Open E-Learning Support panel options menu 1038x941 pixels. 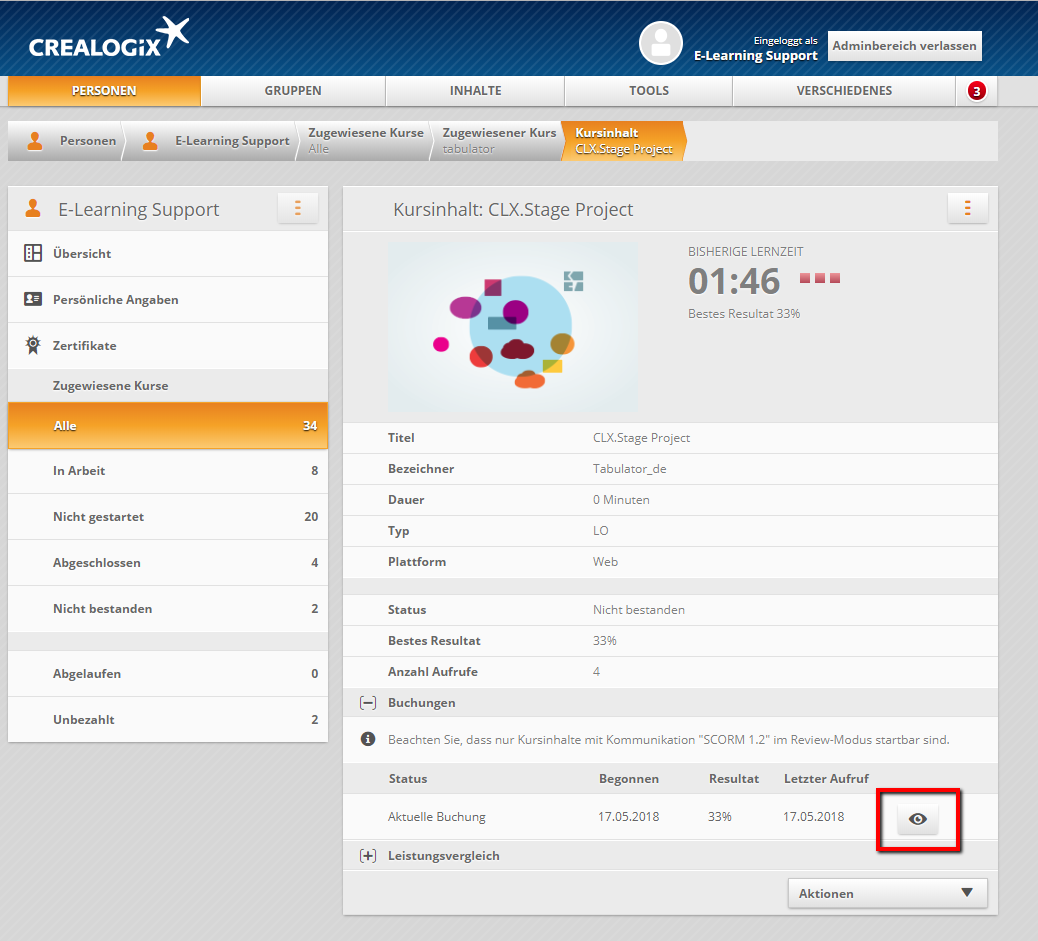coord(297,209)
